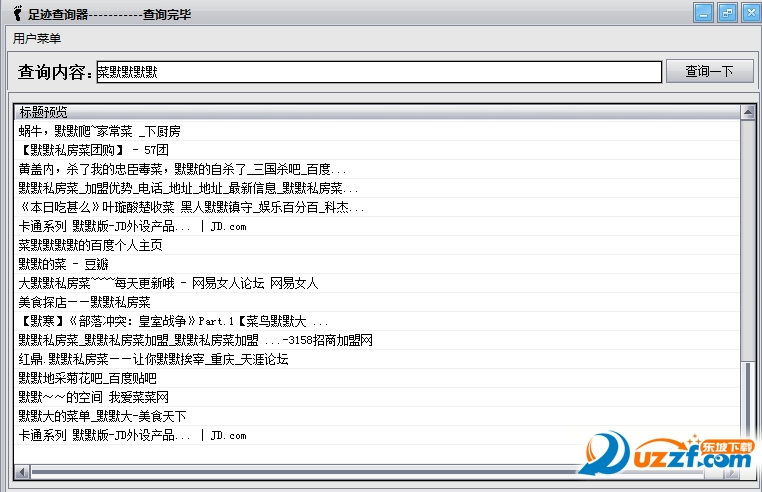Select row 默默~~的空间 我爱菜菜网
762x492 pixels.
pos(377,397)
